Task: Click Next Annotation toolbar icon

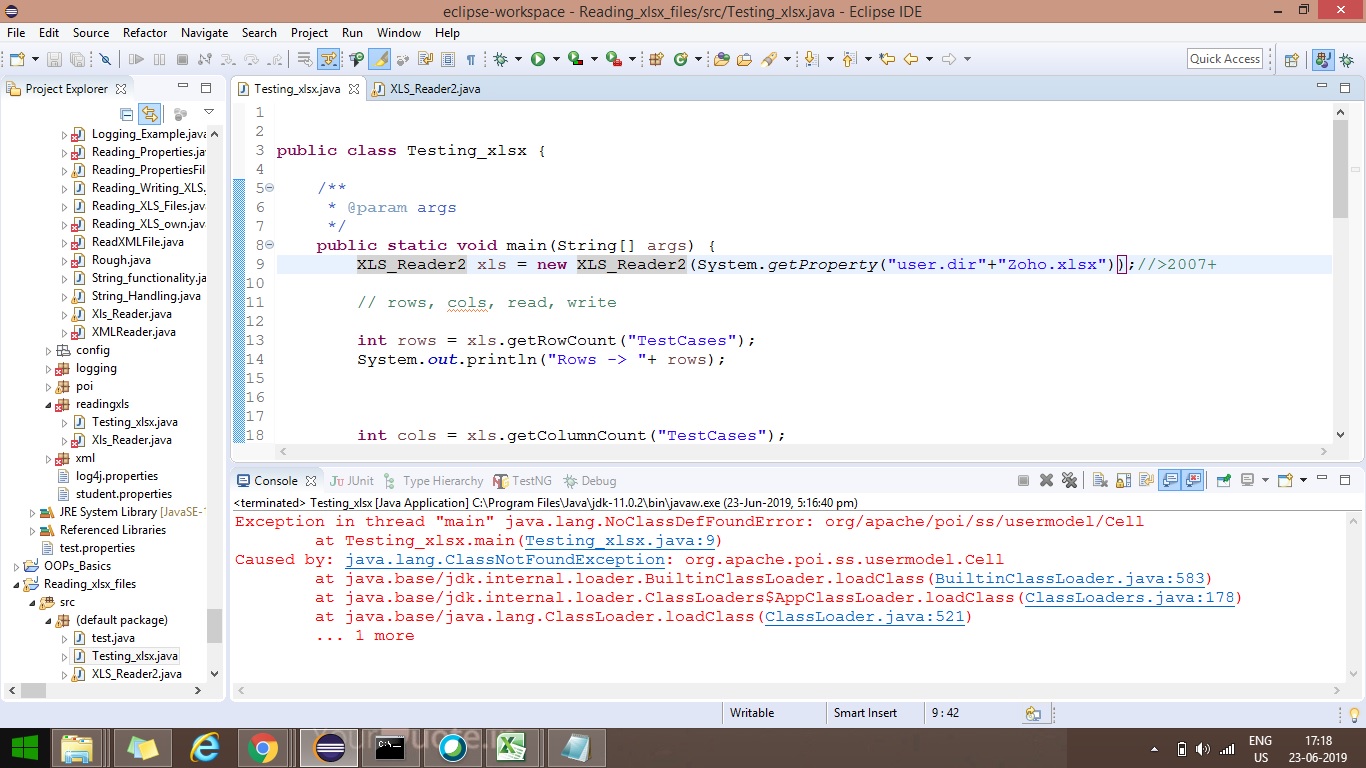Action: [811, 60]
